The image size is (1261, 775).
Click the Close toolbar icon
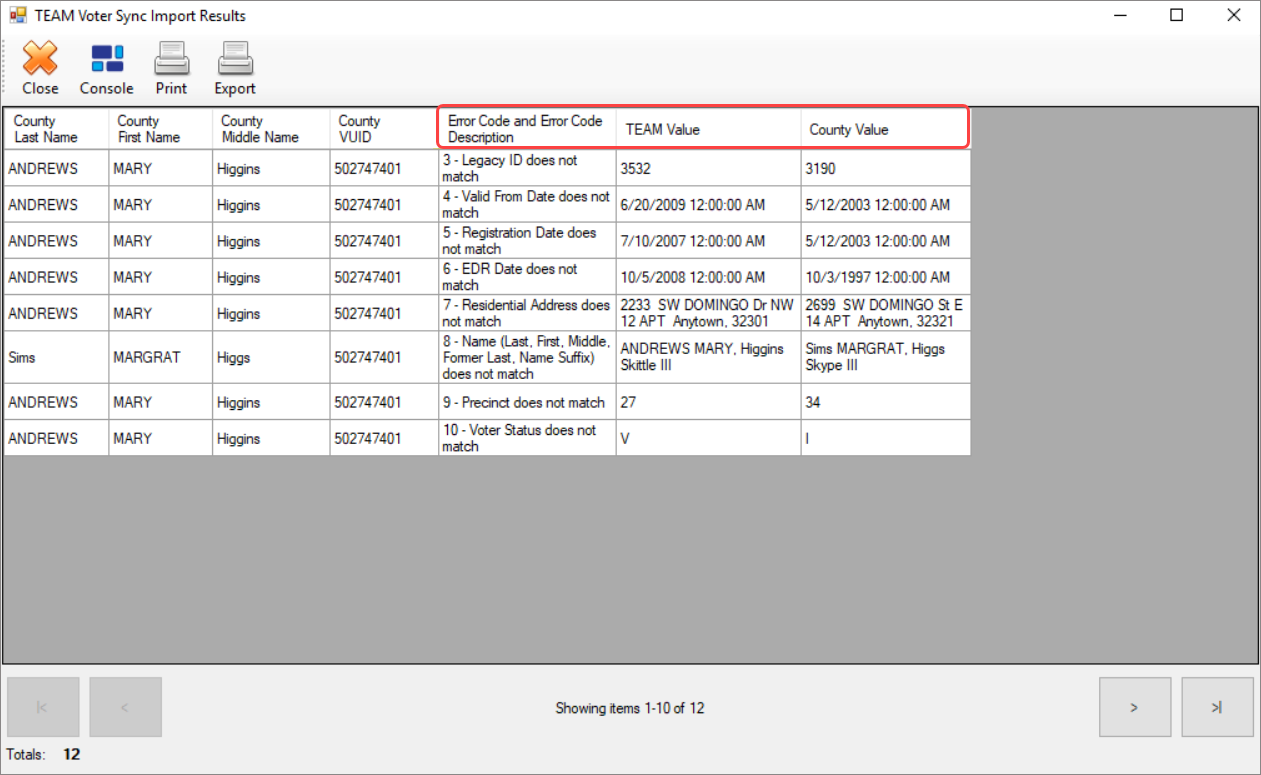click(x=40, y=68)
